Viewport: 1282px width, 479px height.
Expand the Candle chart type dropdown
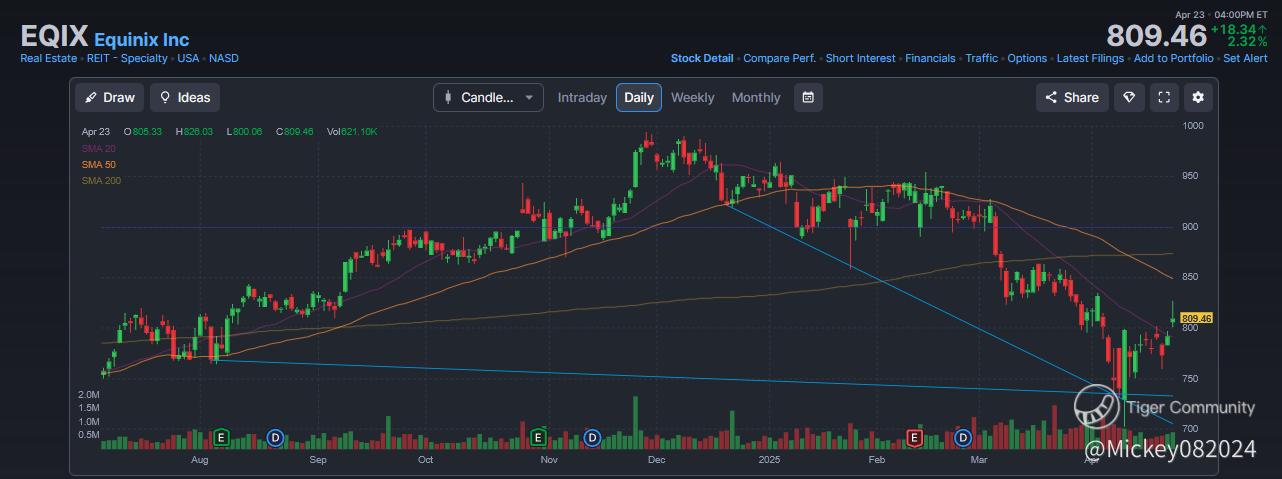488,97
